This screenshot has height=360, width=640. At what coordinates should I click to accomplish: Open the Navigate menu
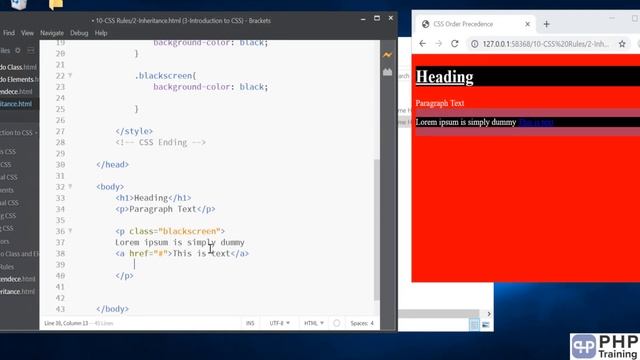click(52, 33)
